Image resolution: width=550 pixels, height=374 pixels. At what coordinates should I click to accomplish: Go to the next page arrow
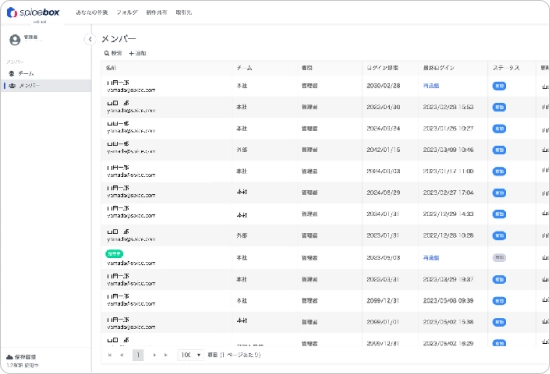pos(154,355)
